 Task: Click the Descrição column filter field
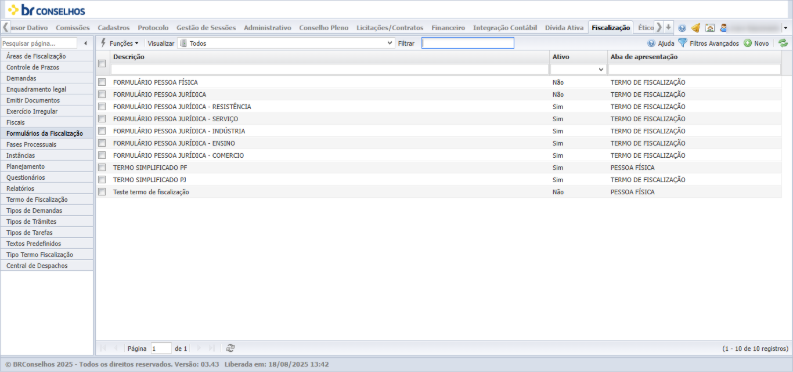tap(330, 69)
